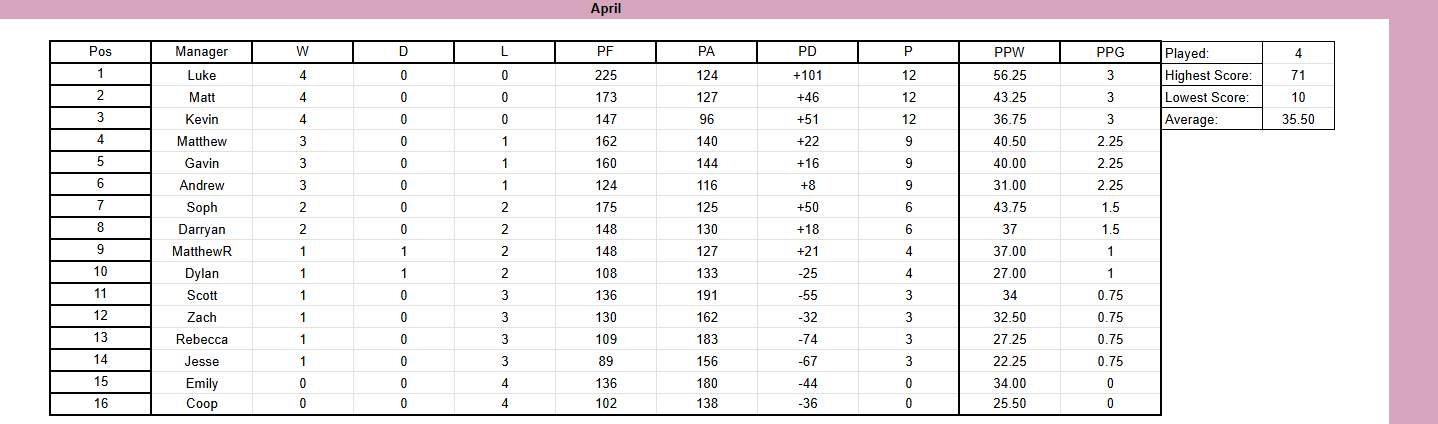Select the Pos column header
The height and width of the screenshot is (424, 1438).
100,52
